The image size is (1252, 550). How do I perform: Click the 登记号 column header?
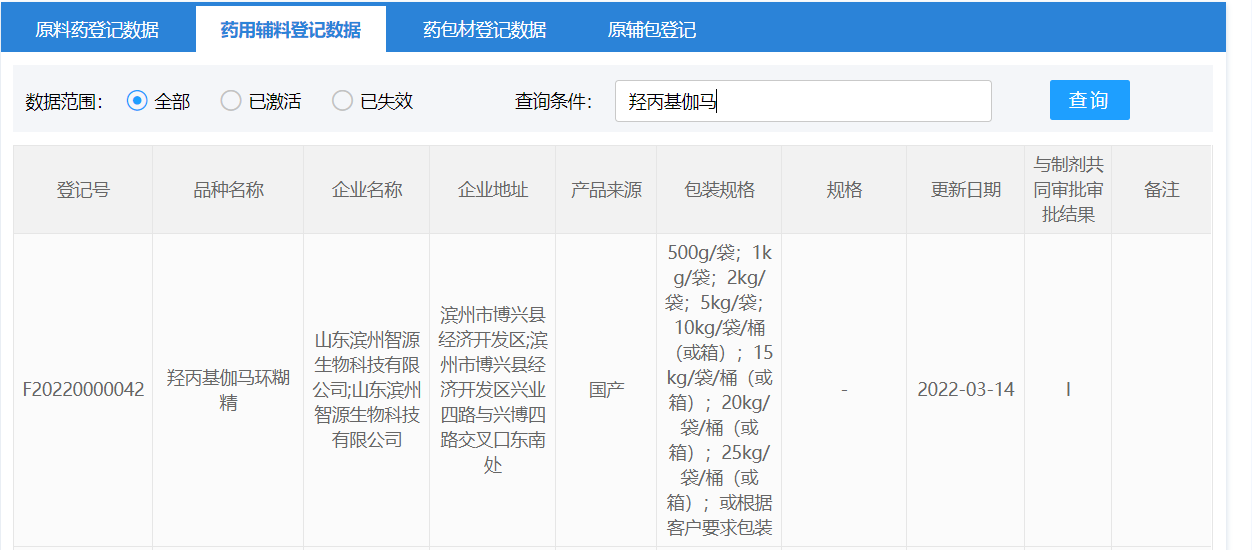point(83,190)
